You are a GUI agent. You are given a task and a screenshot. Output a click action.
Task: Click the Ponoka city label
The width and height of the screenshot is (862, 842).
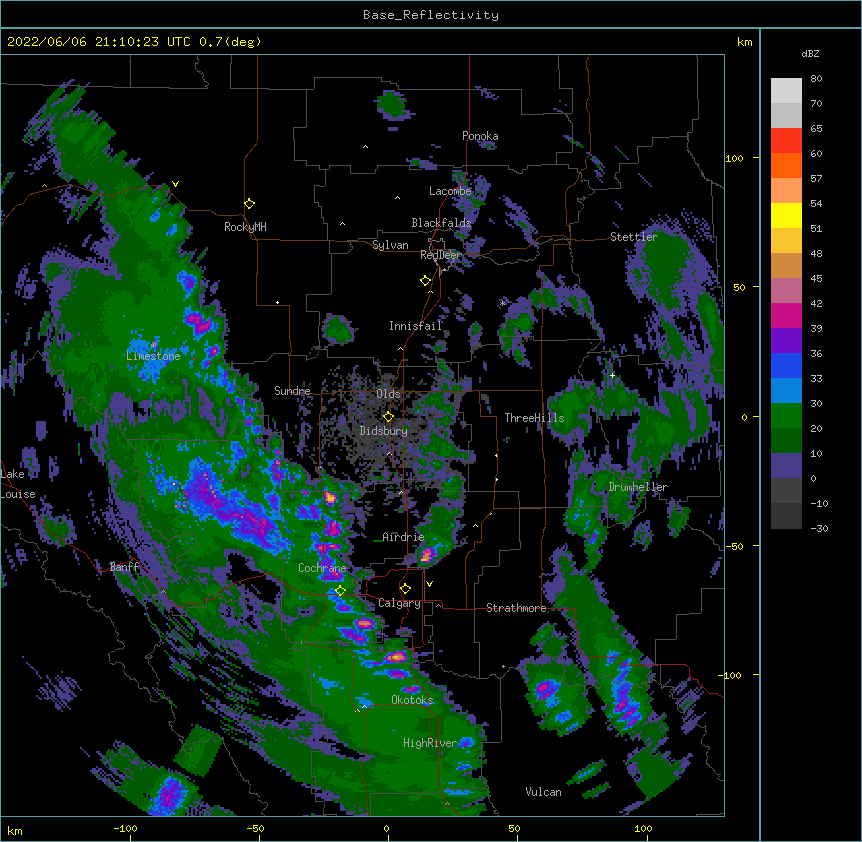coord(480,136)
